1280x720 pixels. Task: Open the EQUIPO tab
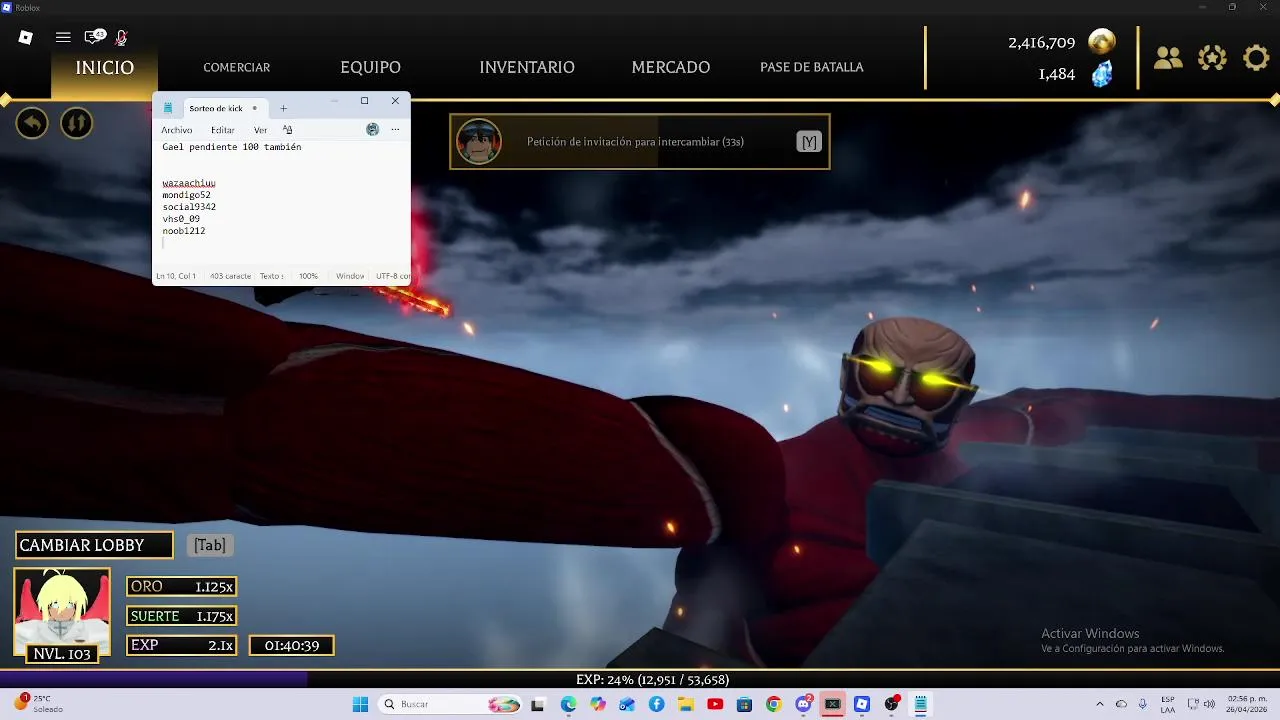[370, 67]
